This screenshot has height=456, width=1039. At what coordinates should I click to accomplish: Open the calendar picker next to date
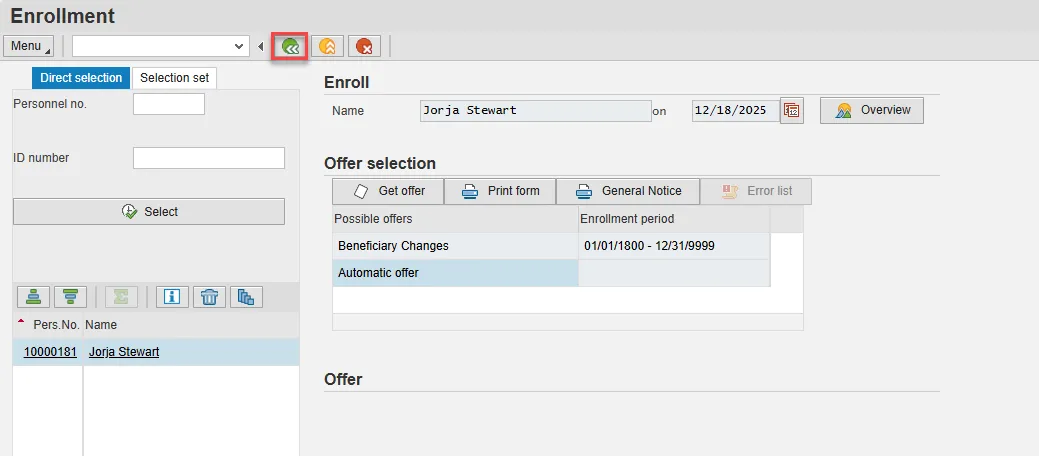pos(792,111)
